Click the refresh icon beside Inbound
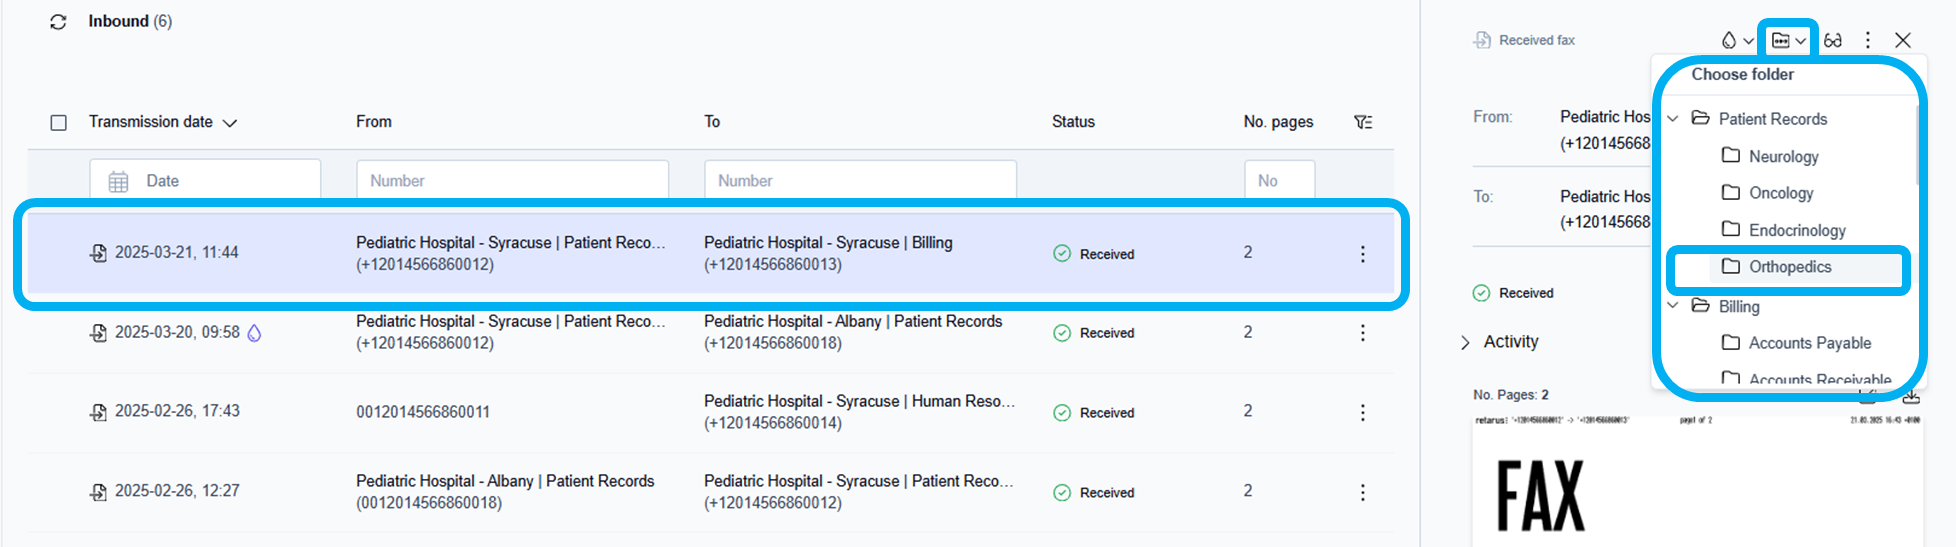Screen dimensions: 1956x547 click(x=58, y=22)
